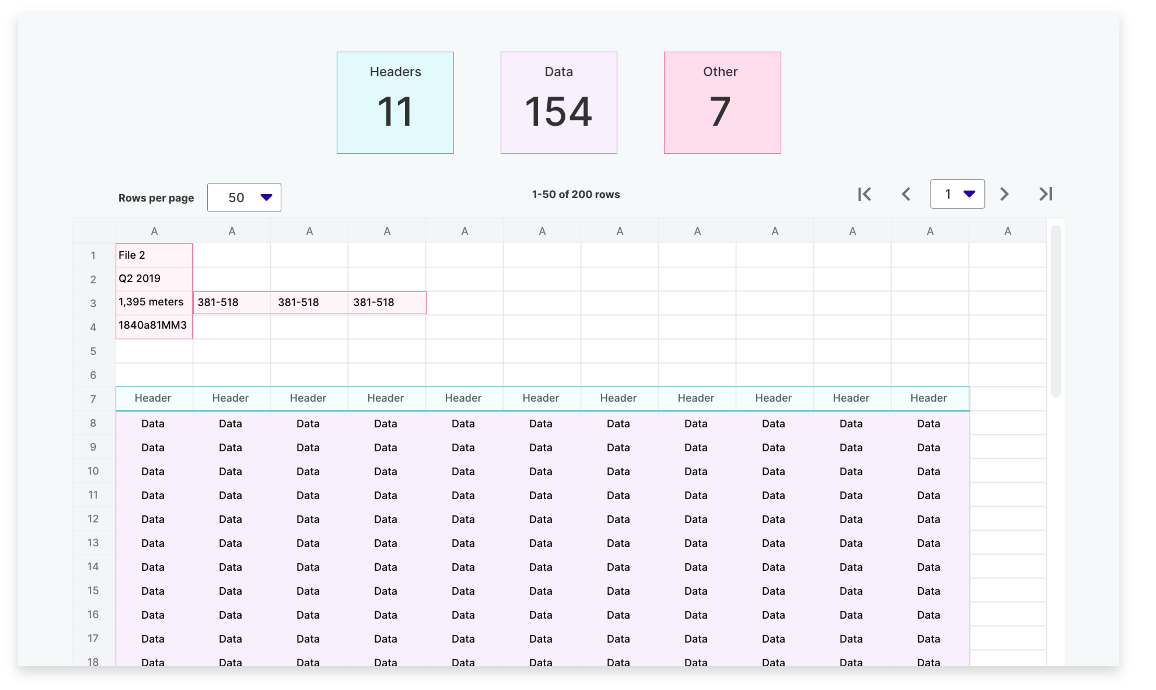The height and width of the screenshot is (690, 1156).
Task: Select the 'File 2' cell
Action: coord(154,255)
